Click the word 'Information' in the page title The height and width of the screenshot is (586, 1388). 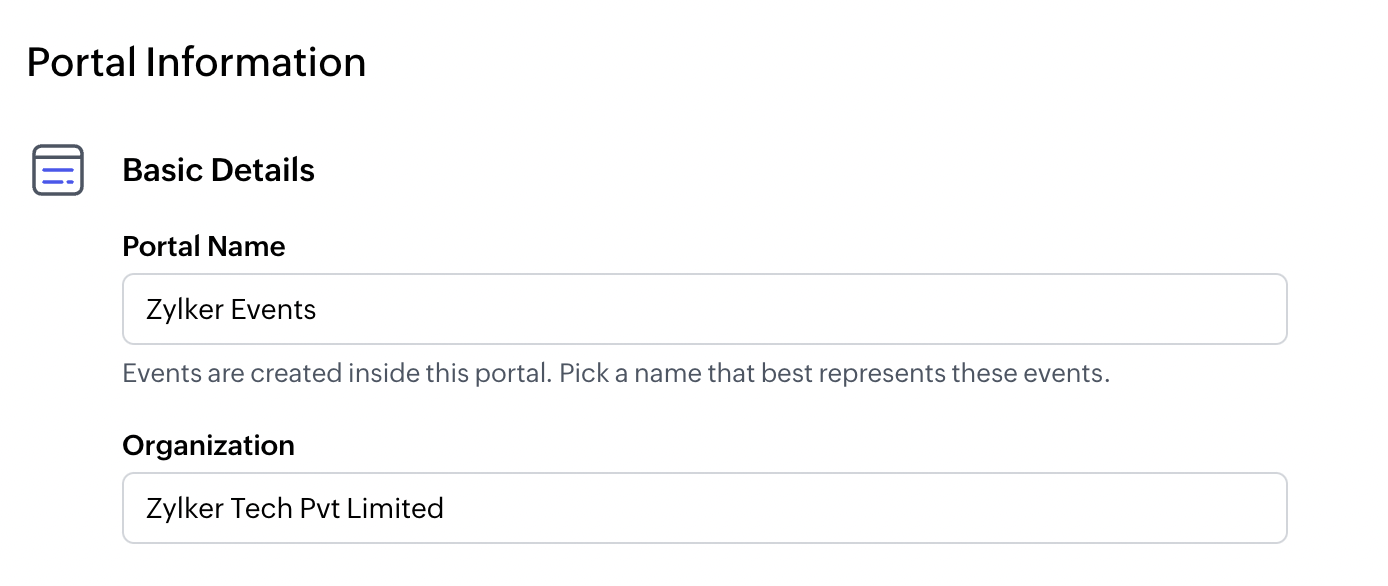coord(256,62)
